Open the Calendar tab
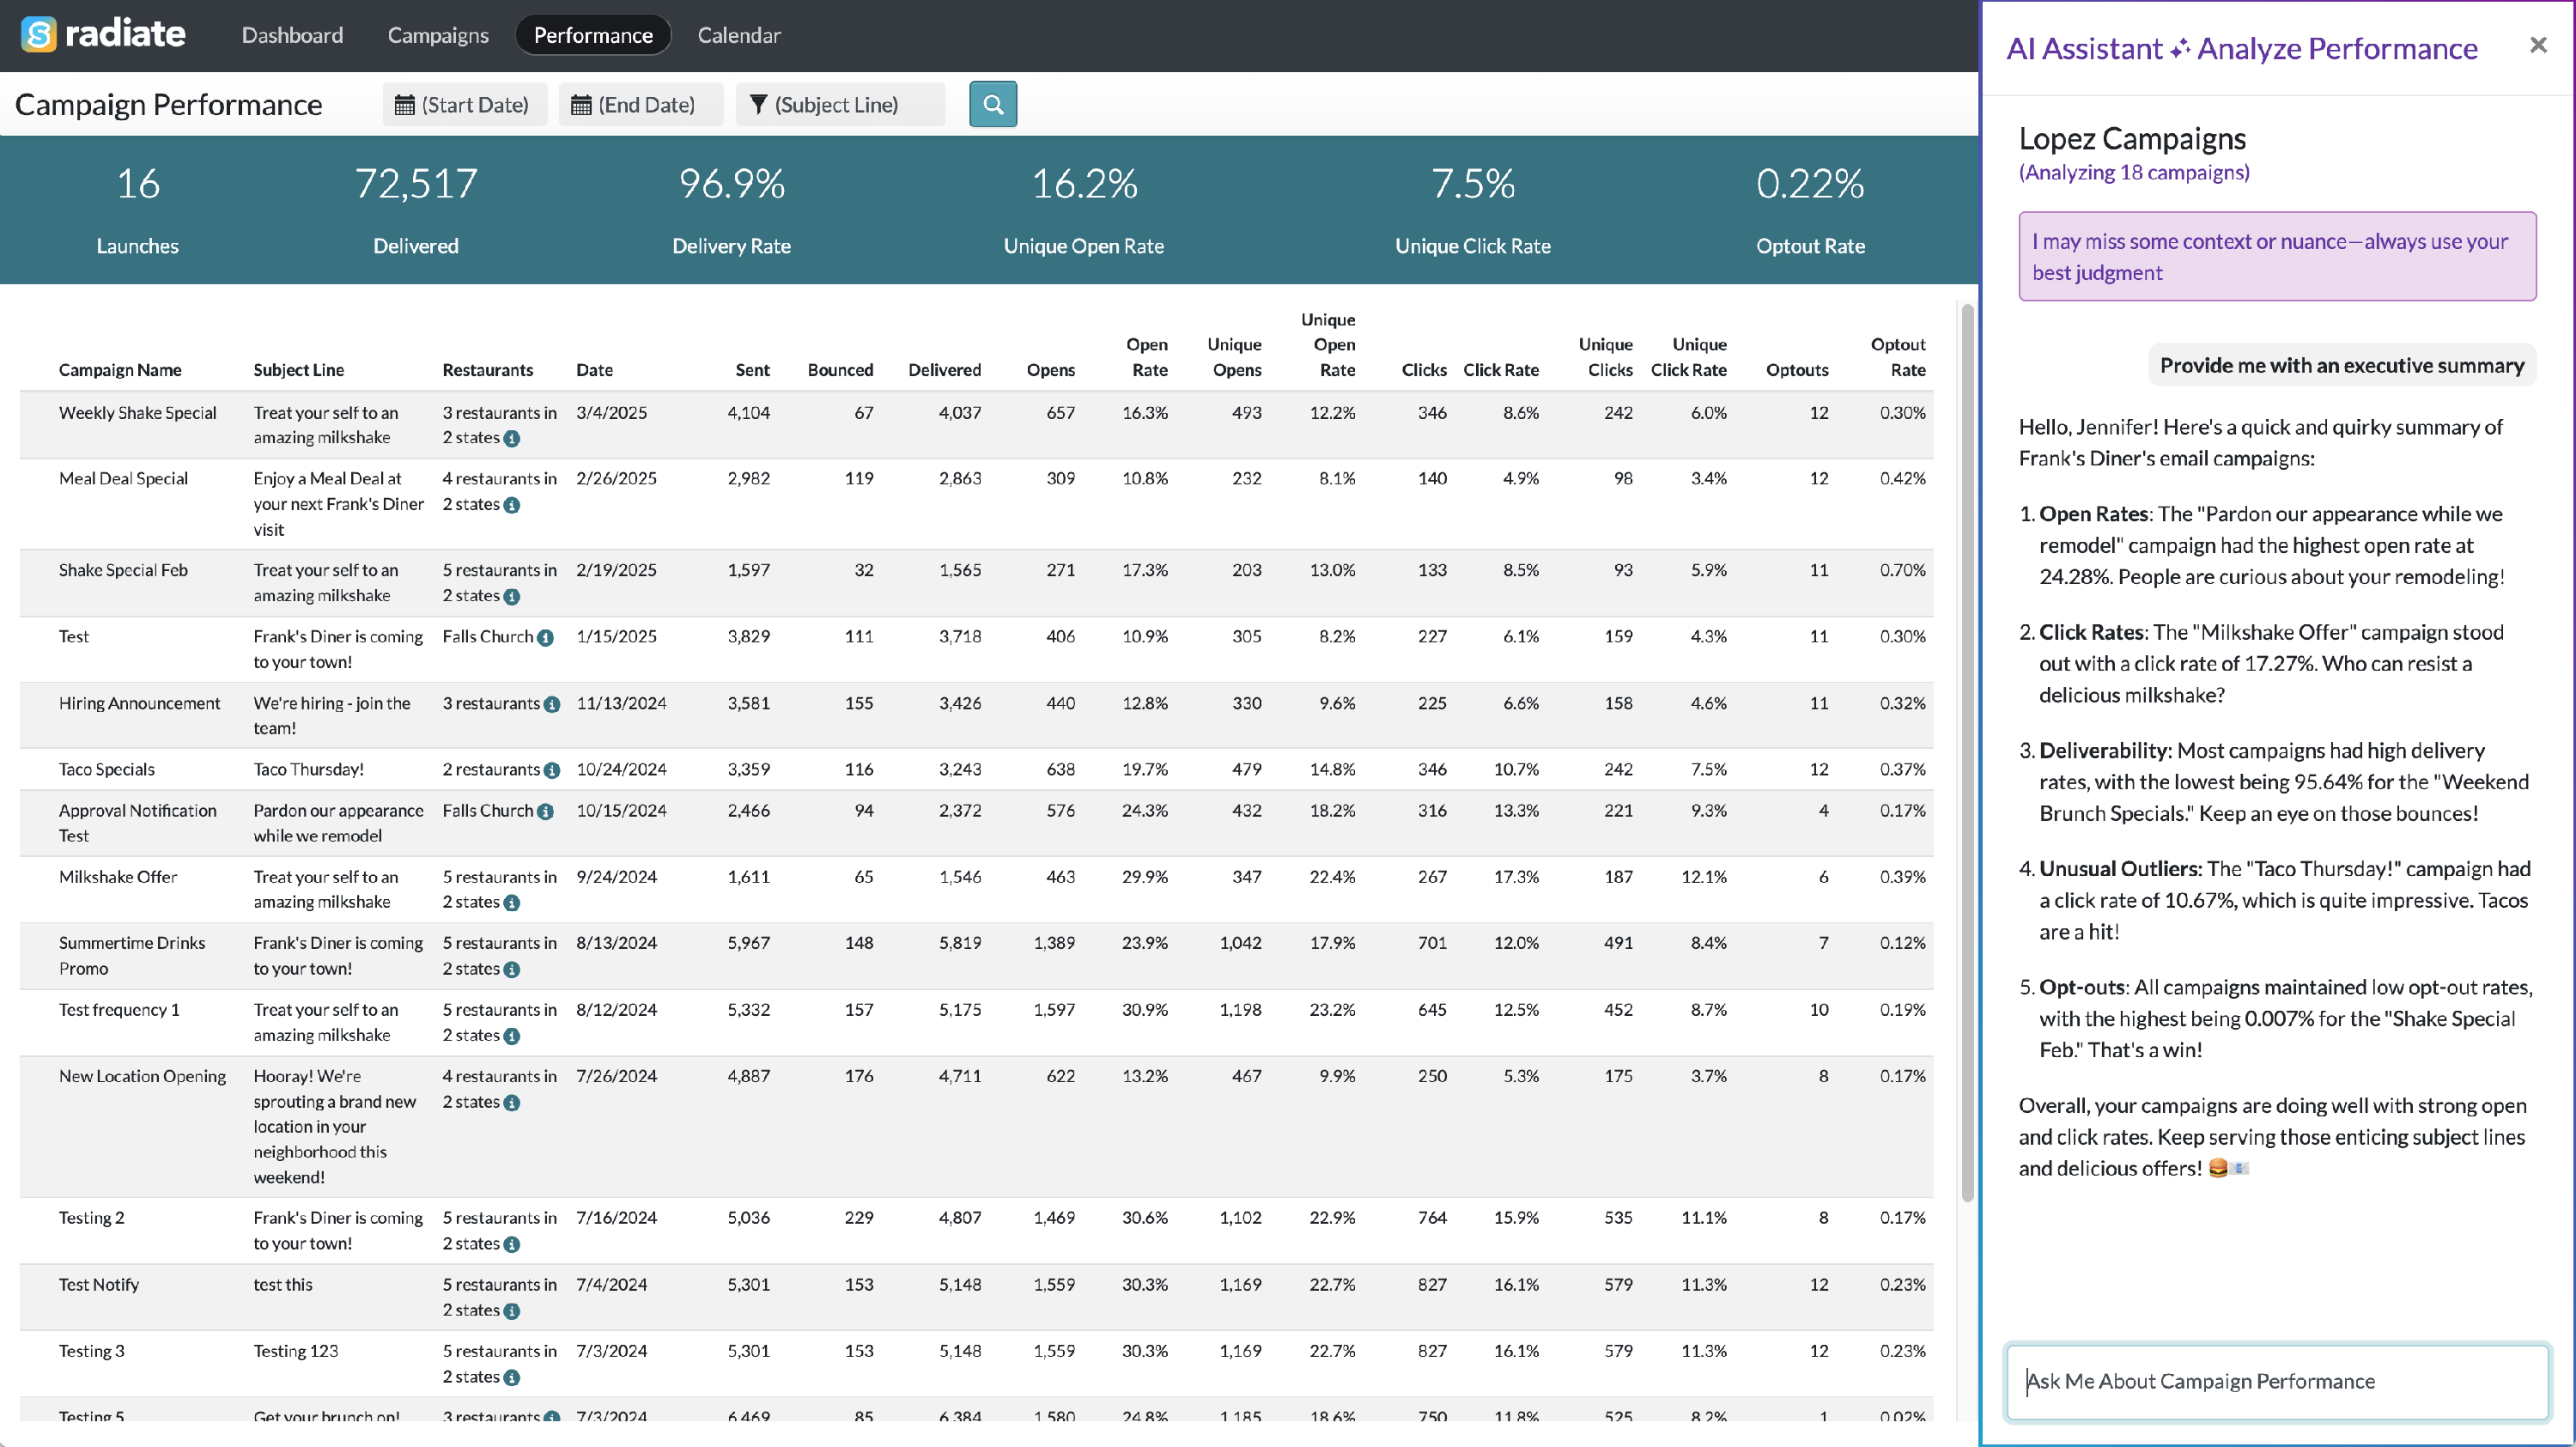This screenshot has height=1447, width=2576. (x=738, y=35)
